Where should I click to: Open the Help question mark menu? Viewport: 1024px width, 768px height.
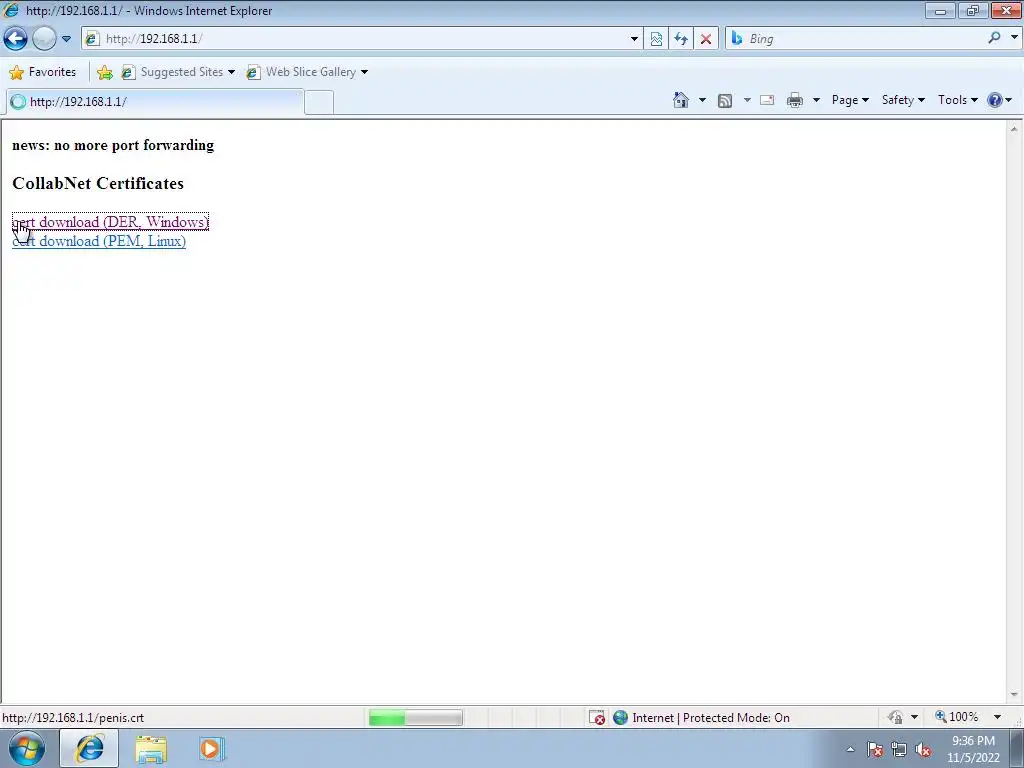click(999, 100)
